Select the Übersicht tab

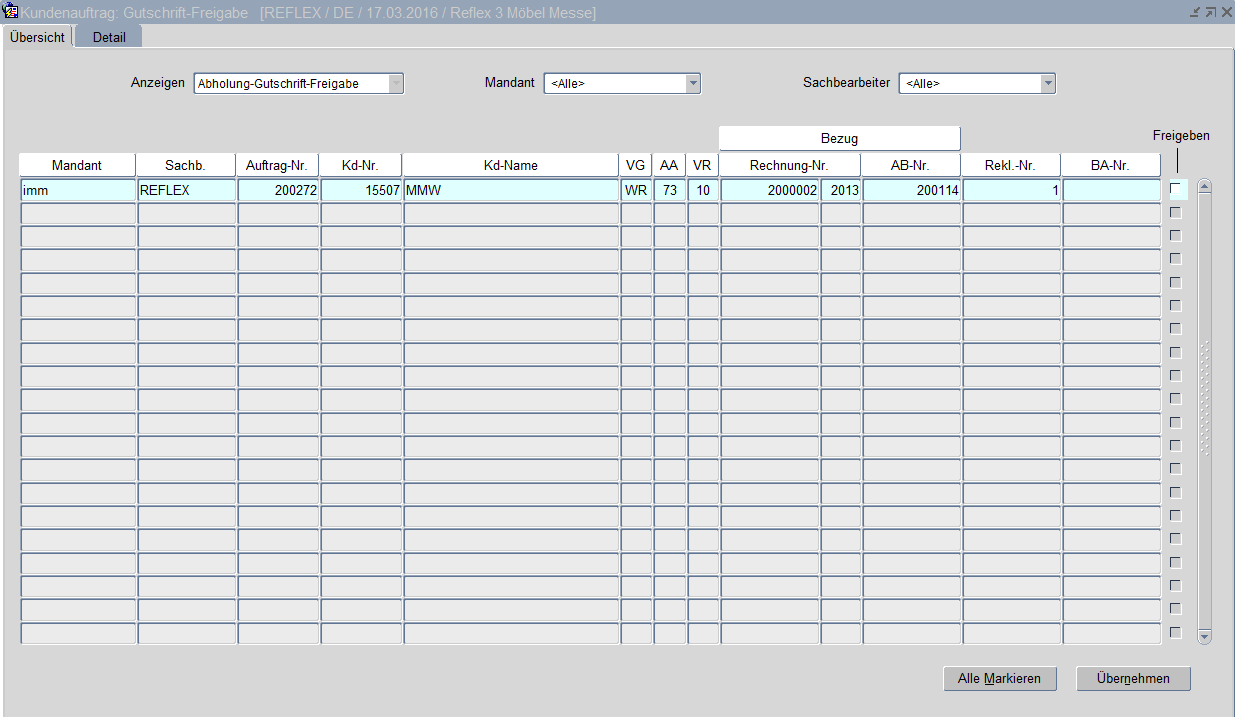(x=37, y=37)
